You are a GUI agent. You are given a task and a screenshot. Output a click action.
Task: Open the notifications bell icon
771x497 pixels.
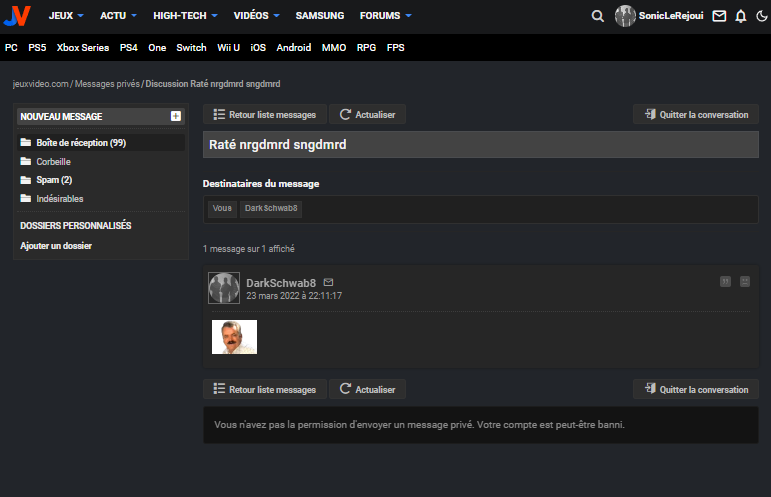point(741,16)
